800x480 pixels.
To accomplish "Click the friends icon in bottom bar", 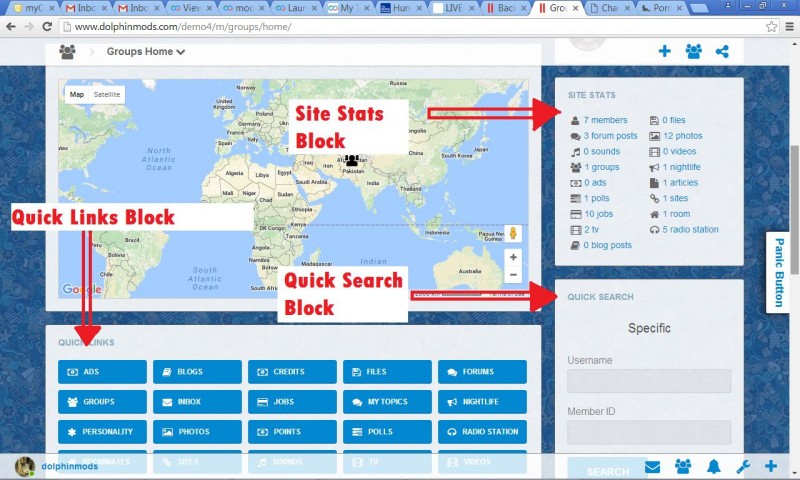I will click(x=683, y=466).
